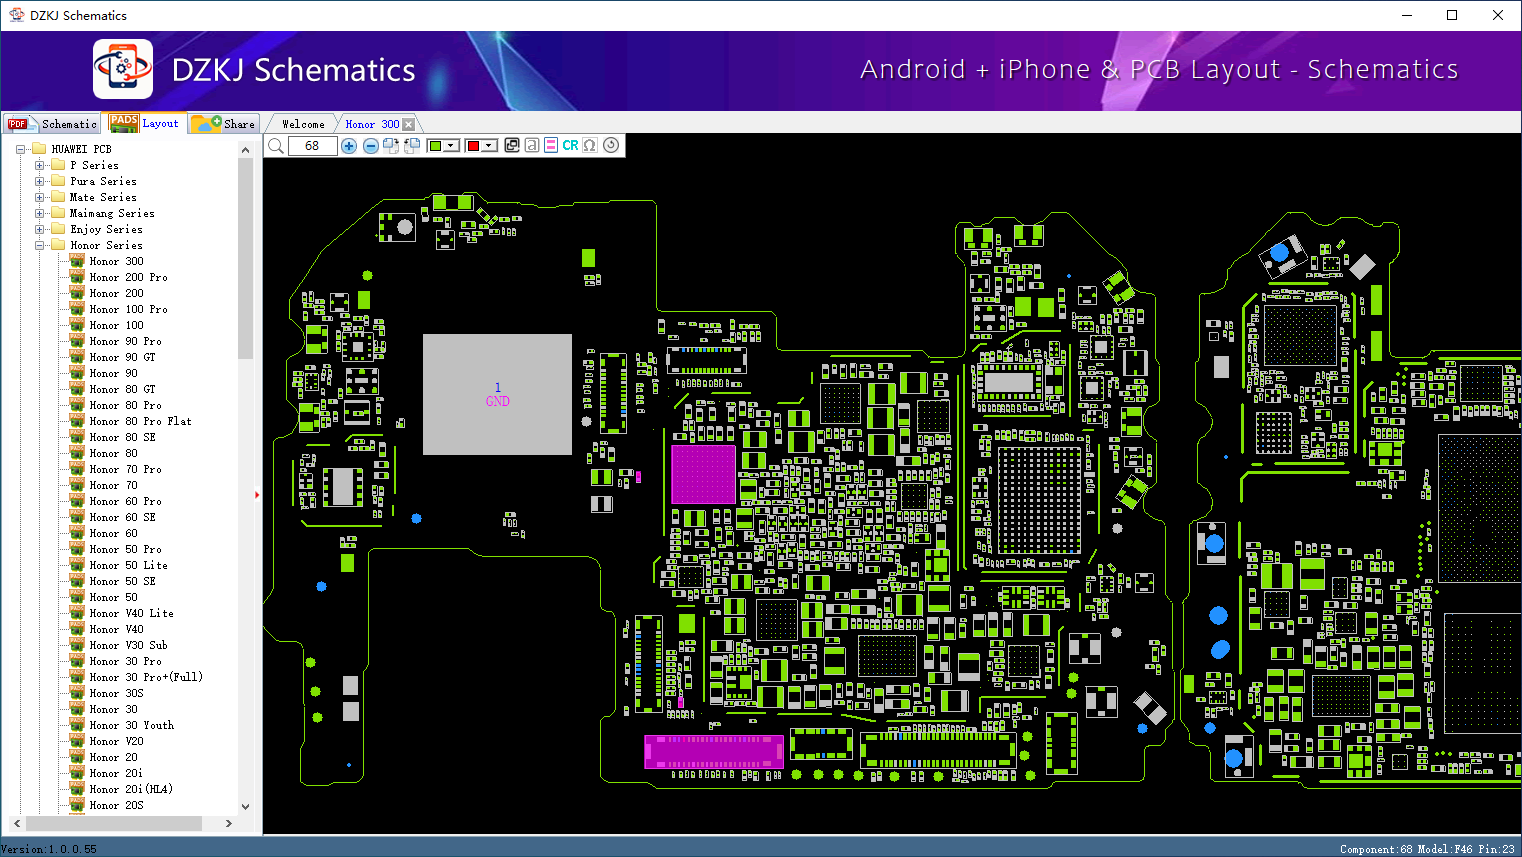
Task: Switch to the Schematic tab
Action: click(x=52, y=124)
